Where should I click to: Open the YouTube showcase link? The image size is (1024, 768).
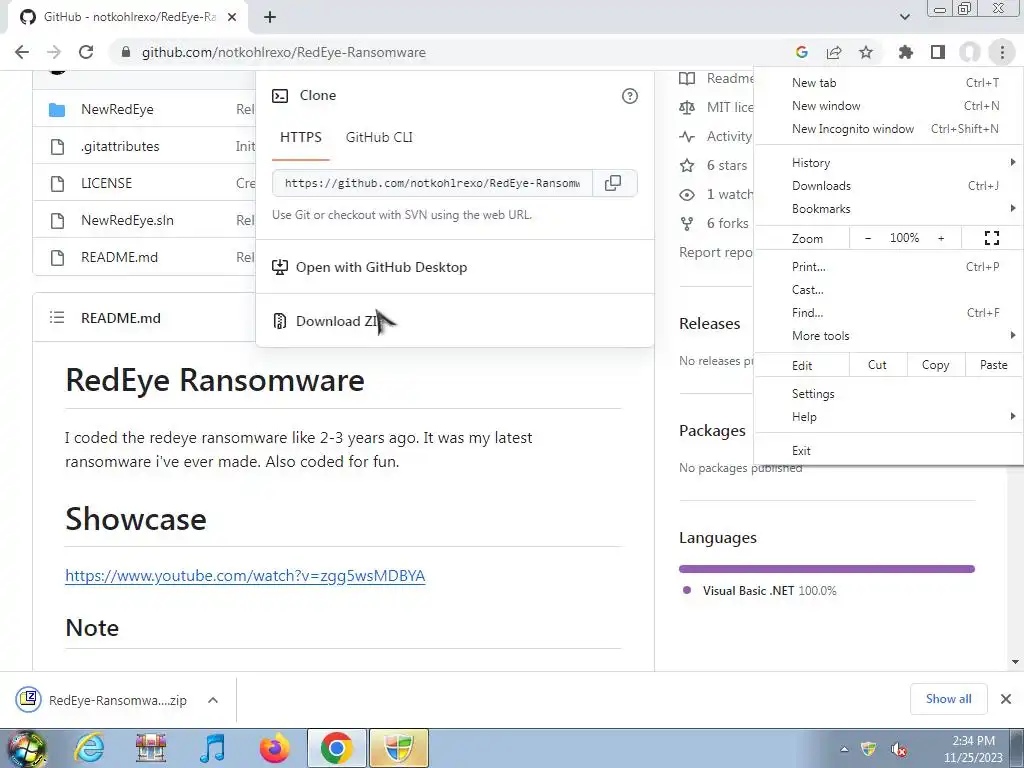(245, 575)
